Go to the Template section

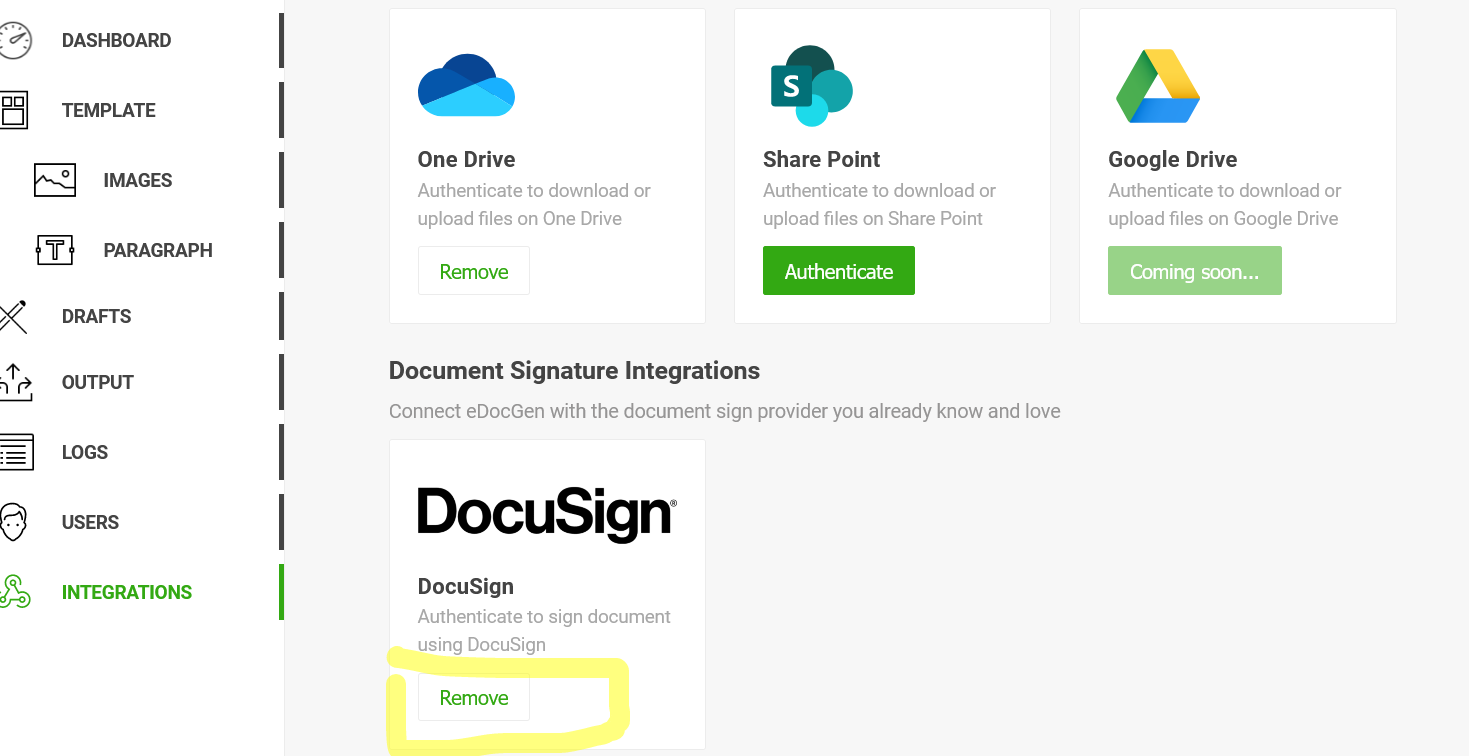point(109,110)
